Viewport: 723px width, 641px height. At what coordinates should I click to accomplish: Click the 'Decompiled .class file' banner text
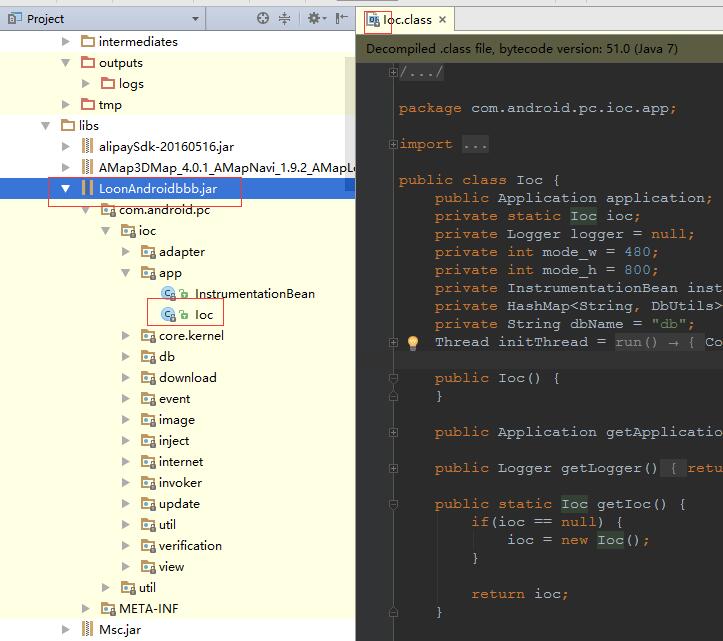click(522, 48)
